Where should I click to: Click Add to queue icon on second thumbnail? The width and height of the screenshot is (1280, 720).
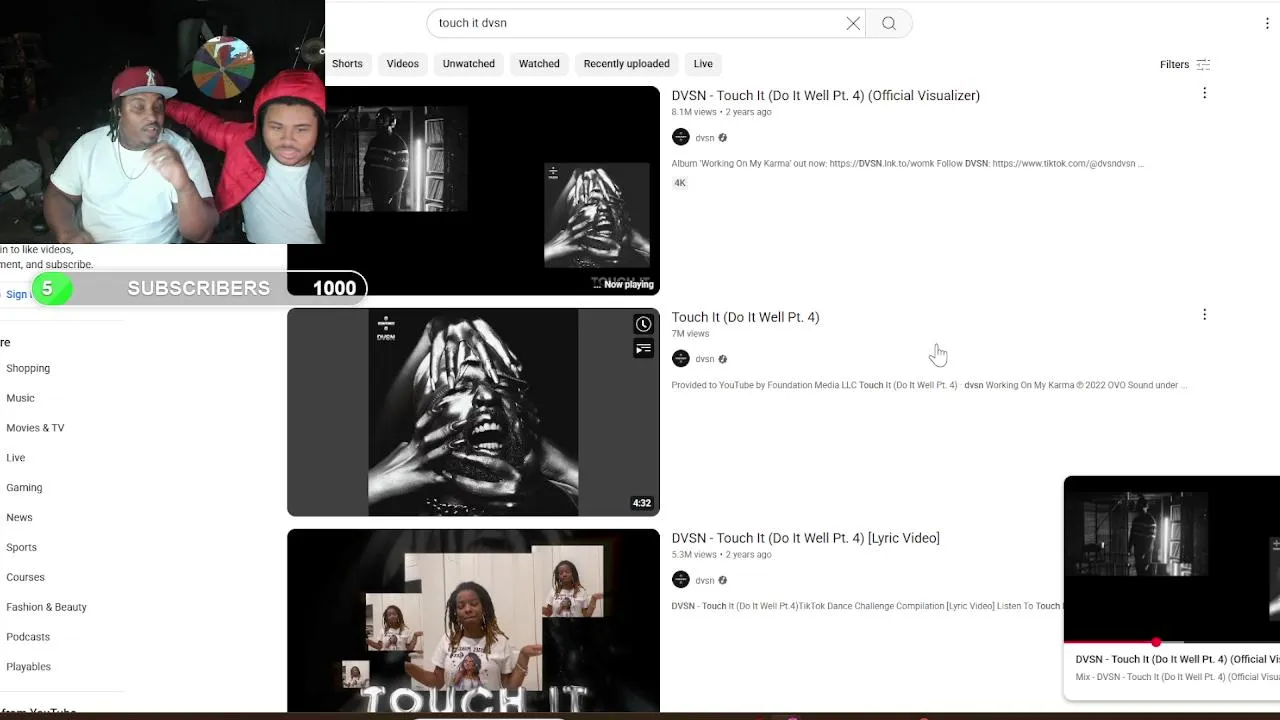(643, 348)
